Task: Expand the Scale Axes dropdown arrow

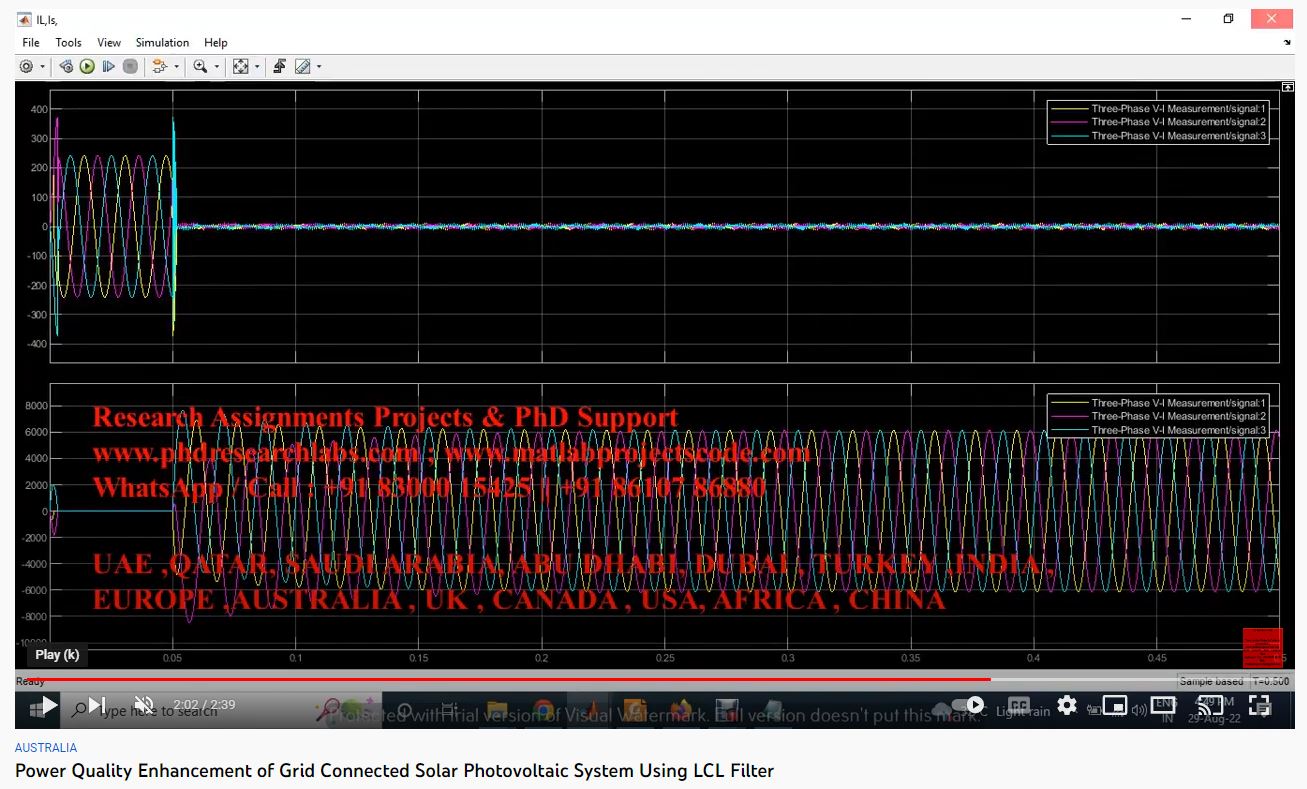Action: point(257,67)
